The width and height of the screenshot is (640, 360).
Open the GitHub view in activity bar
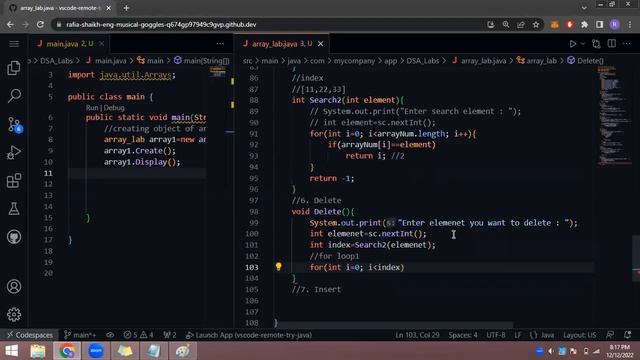click(x=14, y=237)
